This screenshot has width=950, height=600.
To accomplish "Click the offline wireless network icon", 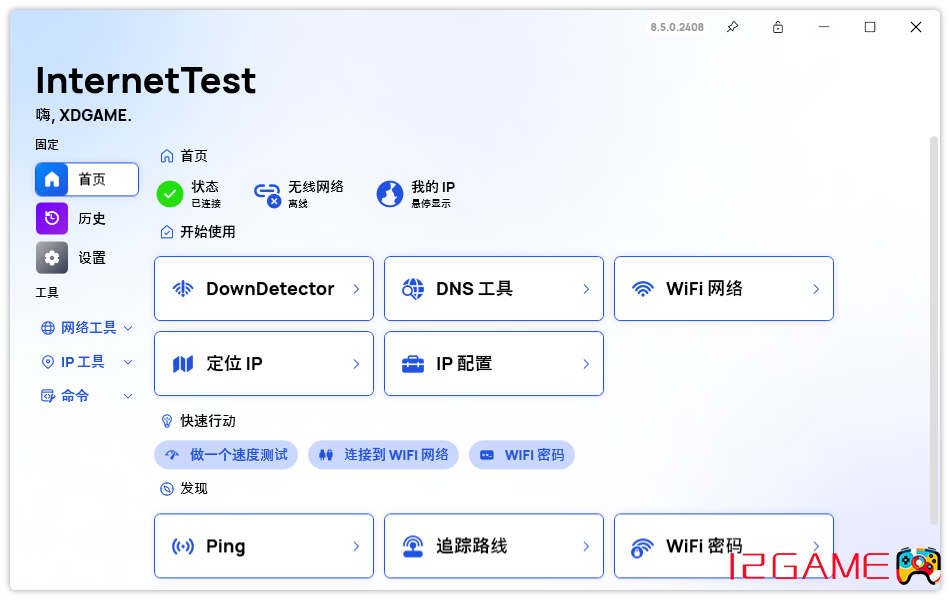I will (x=267, y=194).
